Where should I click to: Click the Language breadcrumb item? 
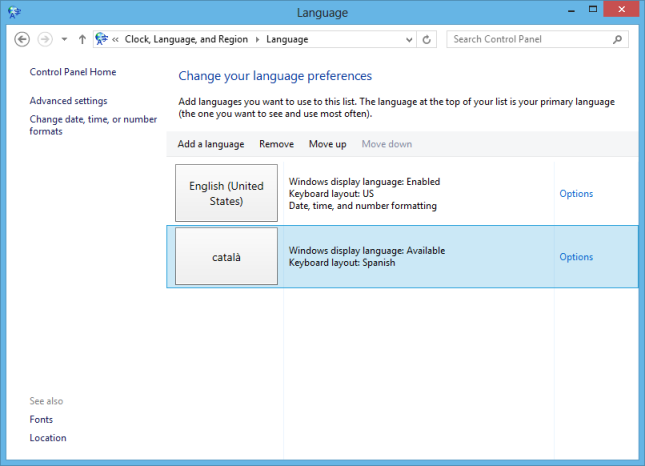coord(287,39)
